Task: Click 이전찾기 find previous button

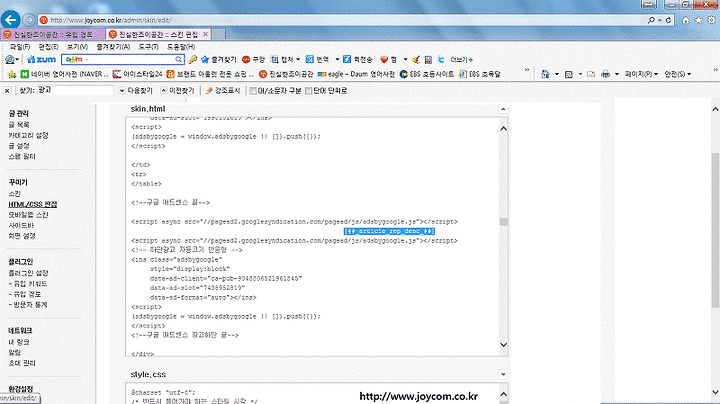Action: click(178, 90)
